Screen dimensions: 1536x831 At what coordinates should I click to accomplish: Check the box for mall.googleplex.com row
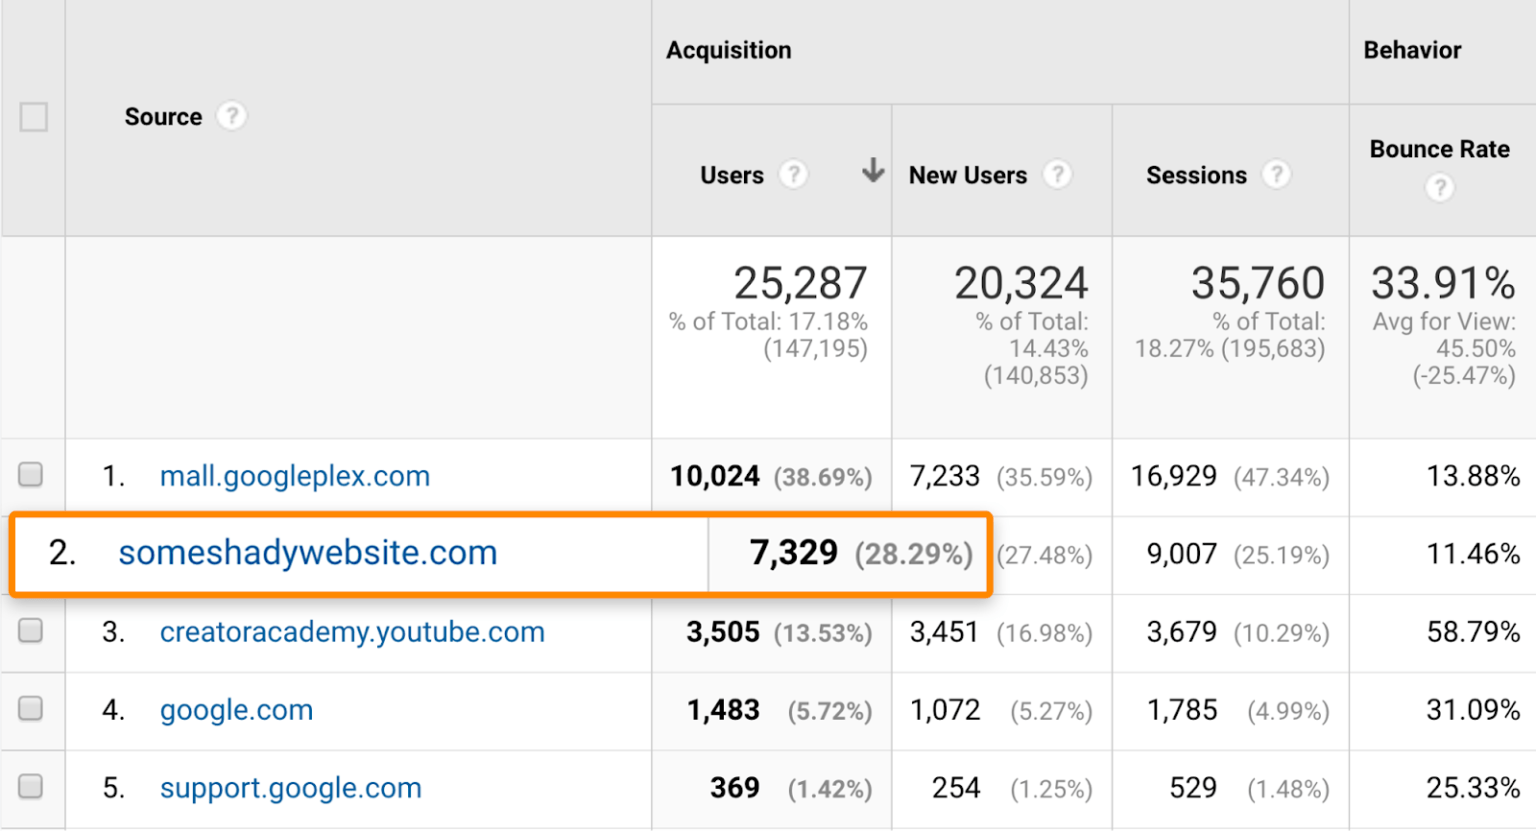tap(31, 474)
